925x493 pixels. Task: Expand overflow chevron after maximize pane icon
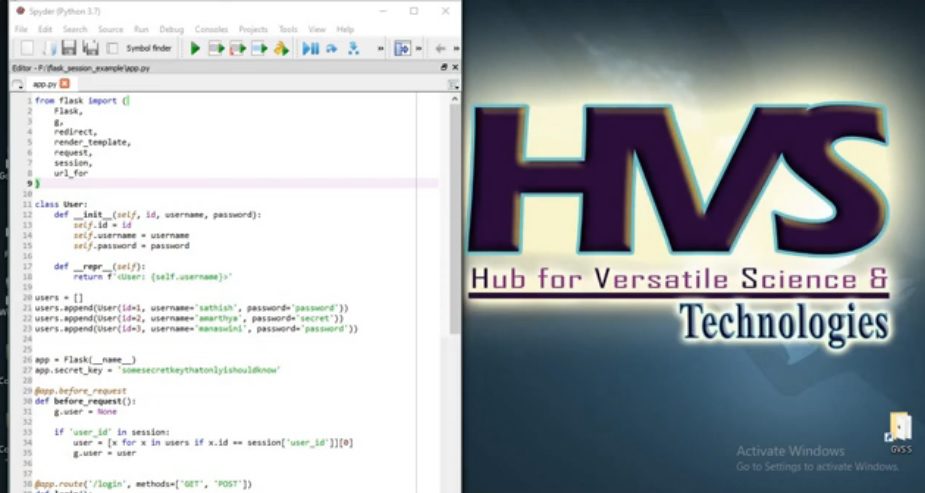tap(419, 48)
